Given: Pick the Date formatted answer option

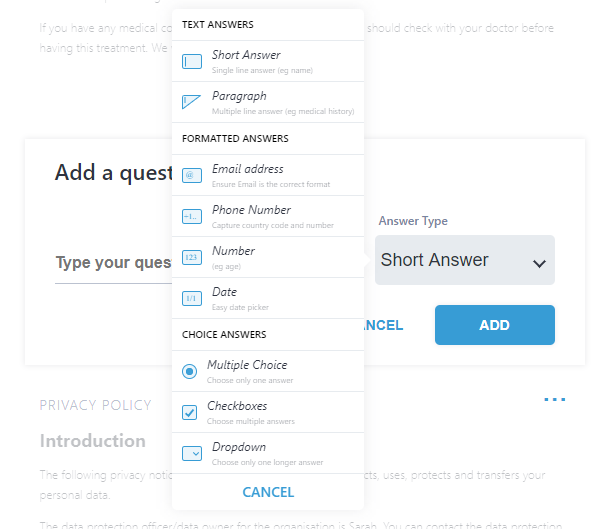Looking at the screenshot, I should click(x=268, y=298).
